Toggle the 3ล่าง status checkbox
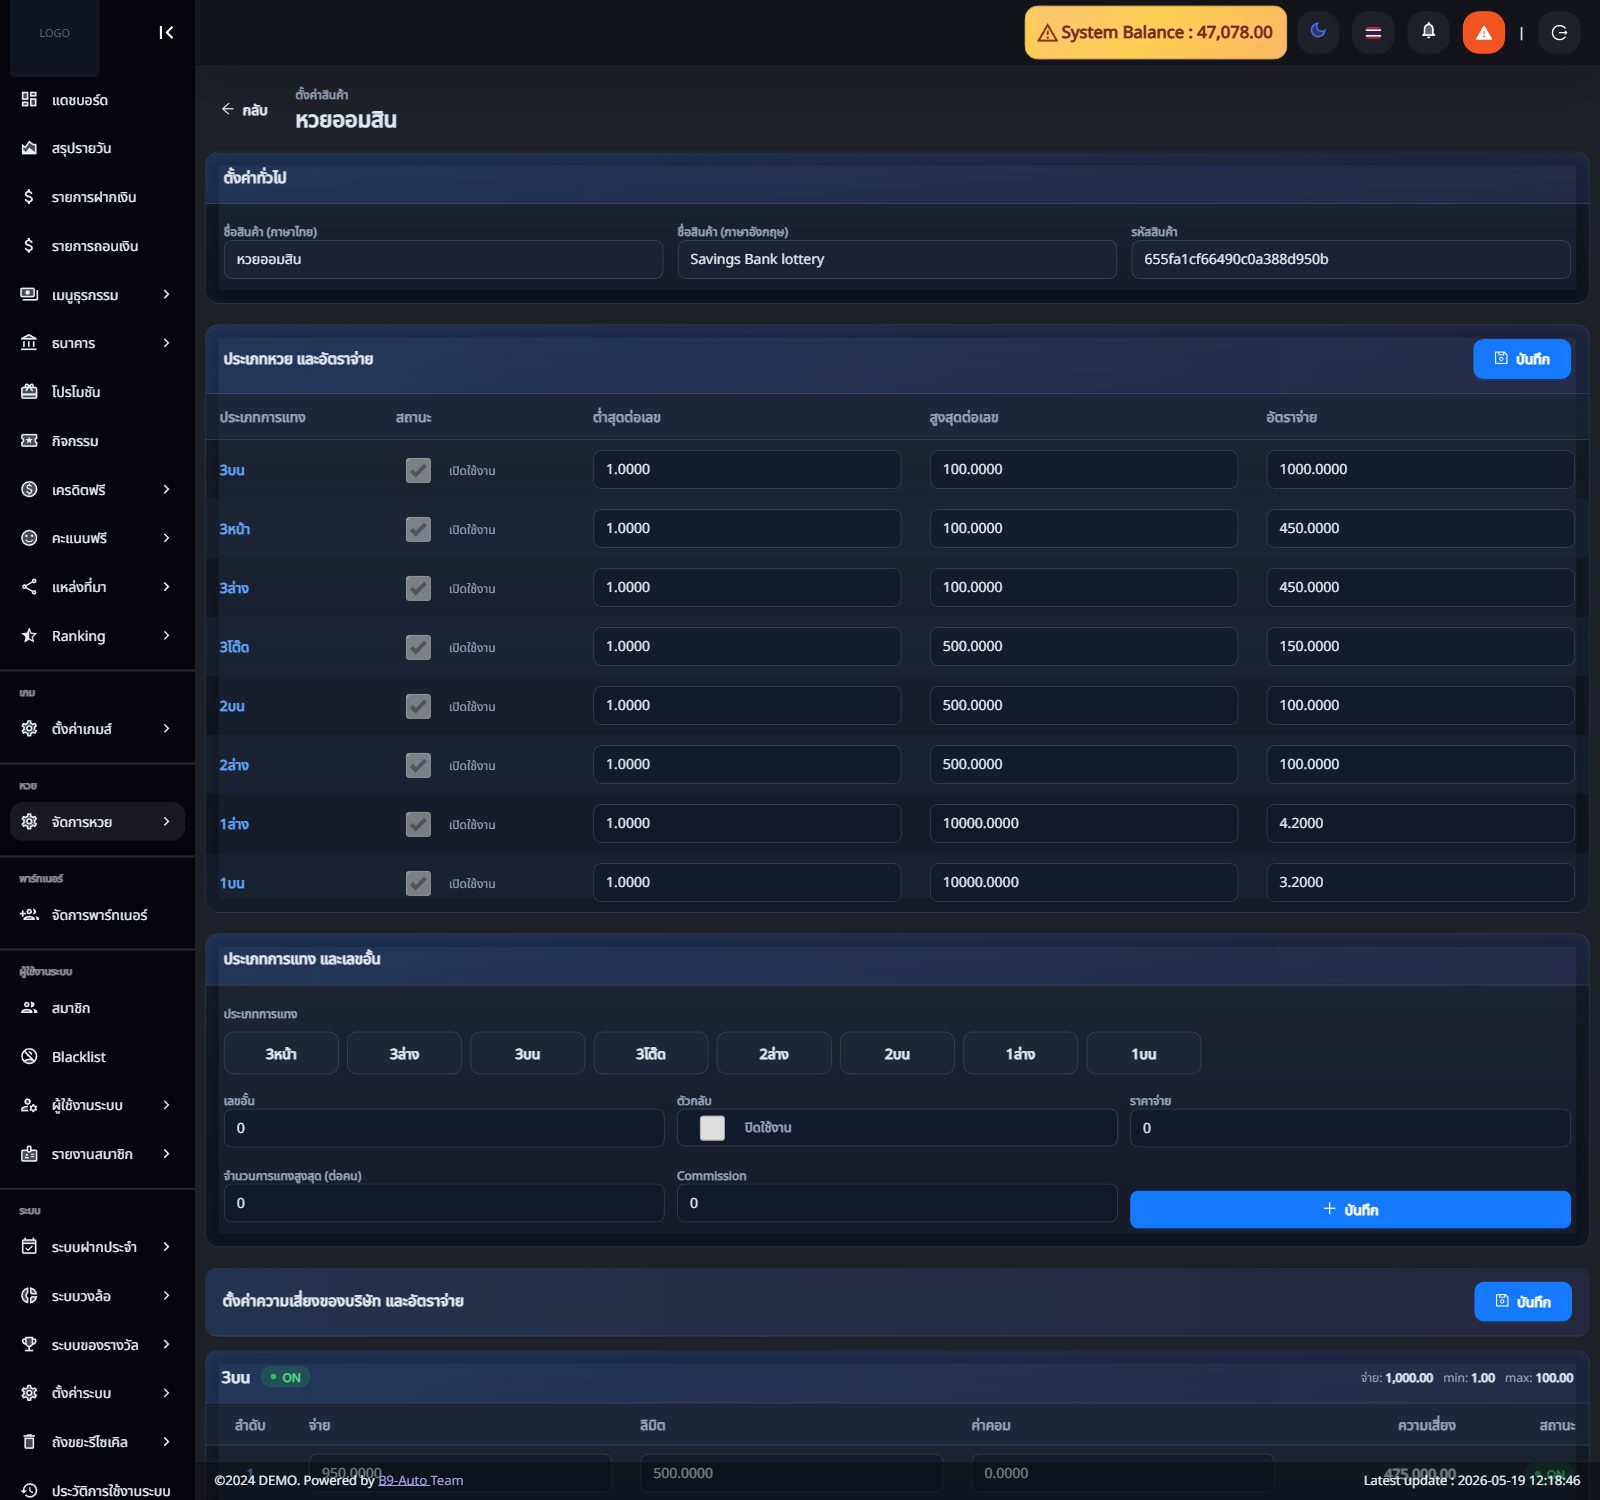 [x=418, y=588]
